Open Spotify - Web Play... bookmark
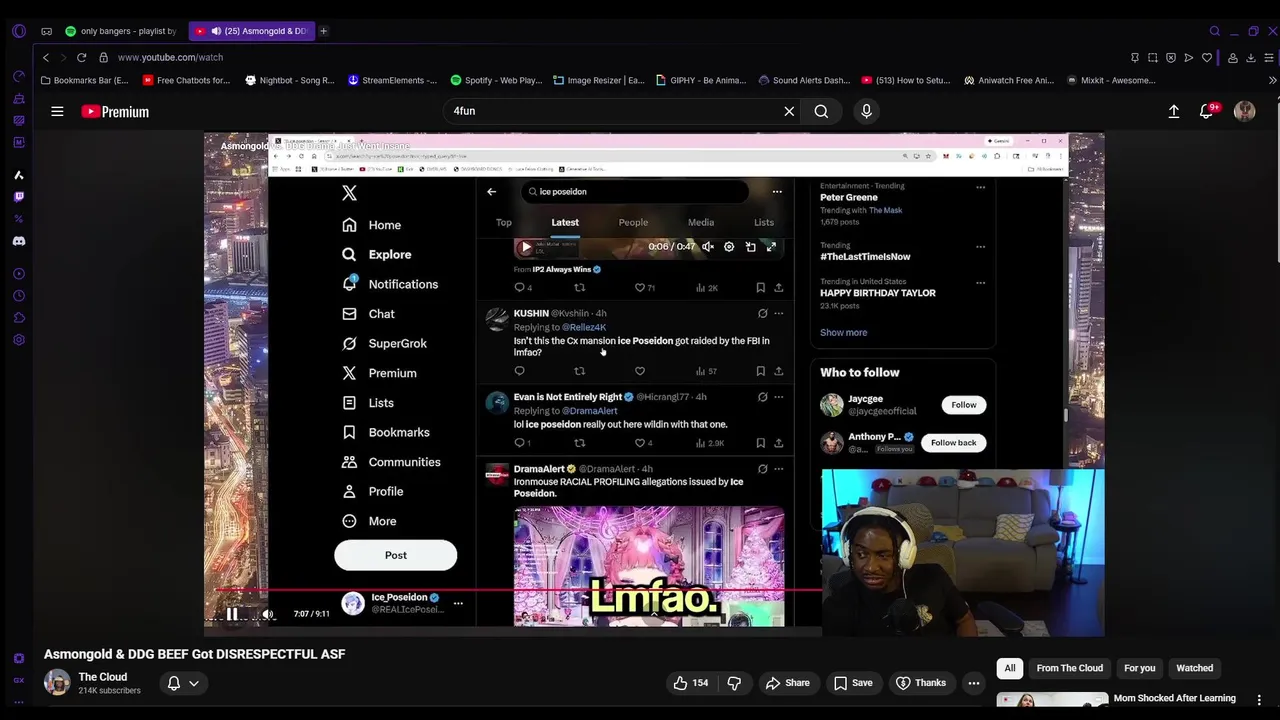 tap(496, 80)
